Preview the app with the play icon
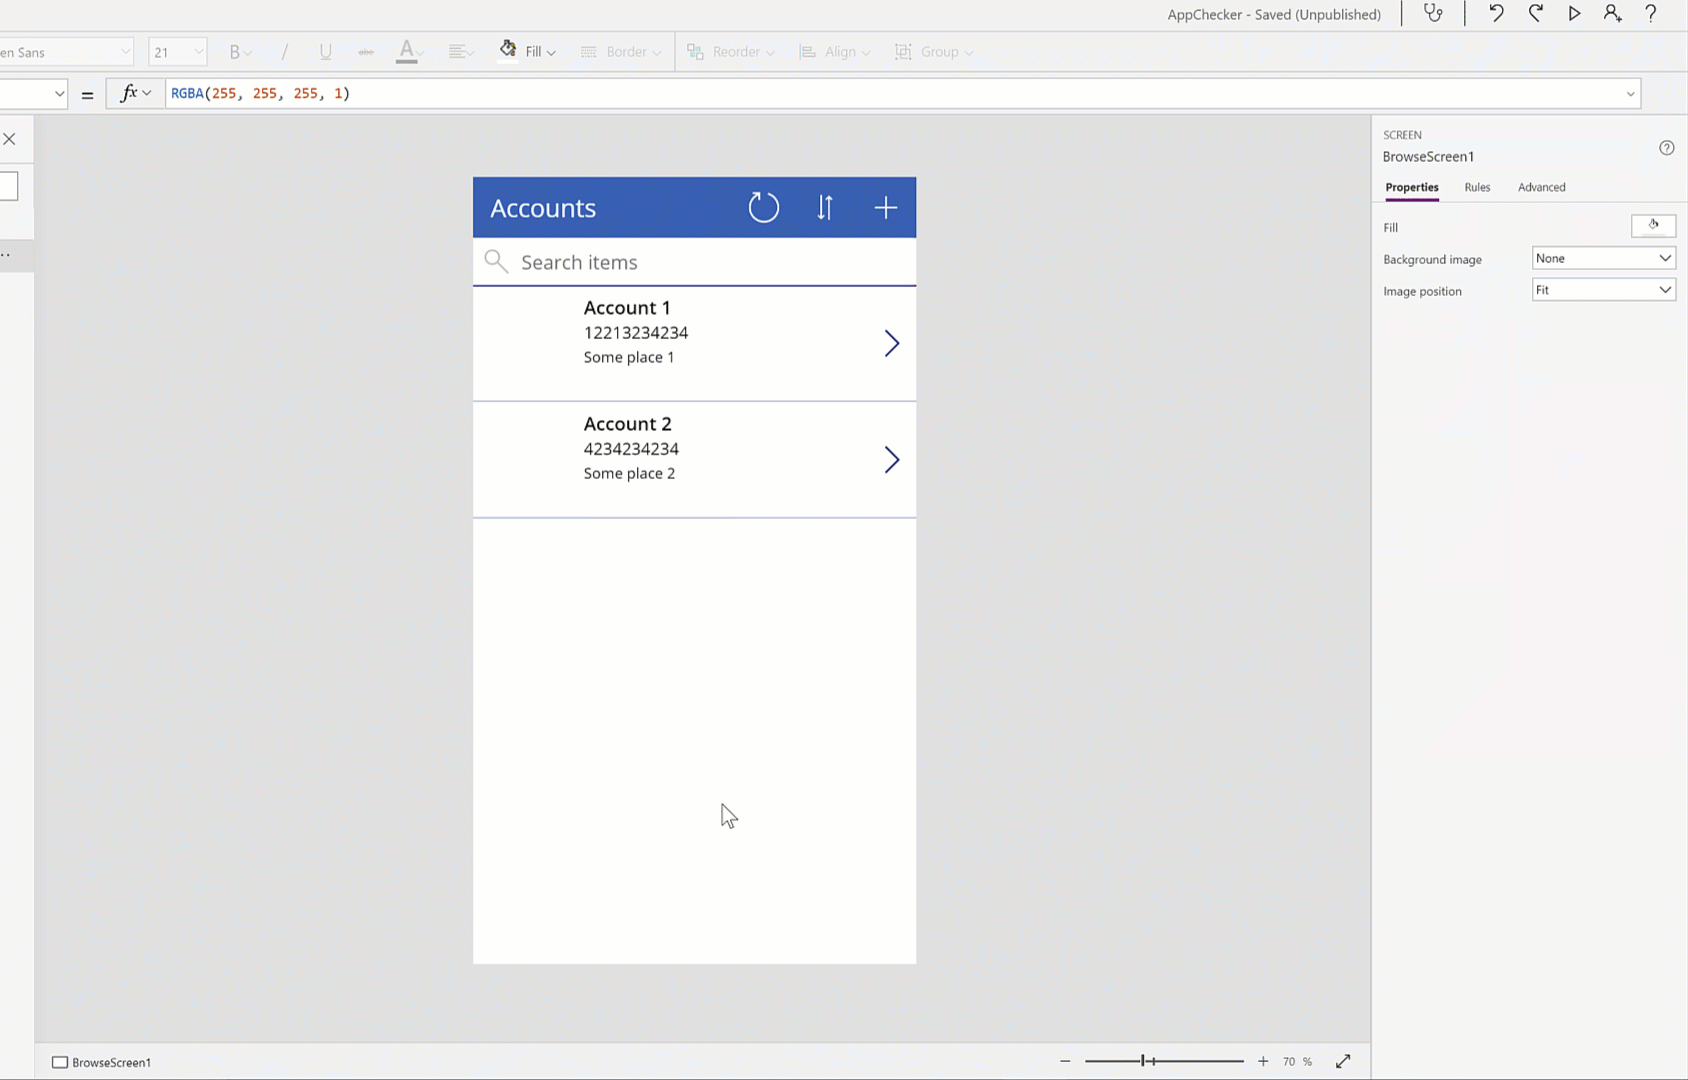Image resolution: width=1688 pixels, height=1080 pixels. (1574, 14)
